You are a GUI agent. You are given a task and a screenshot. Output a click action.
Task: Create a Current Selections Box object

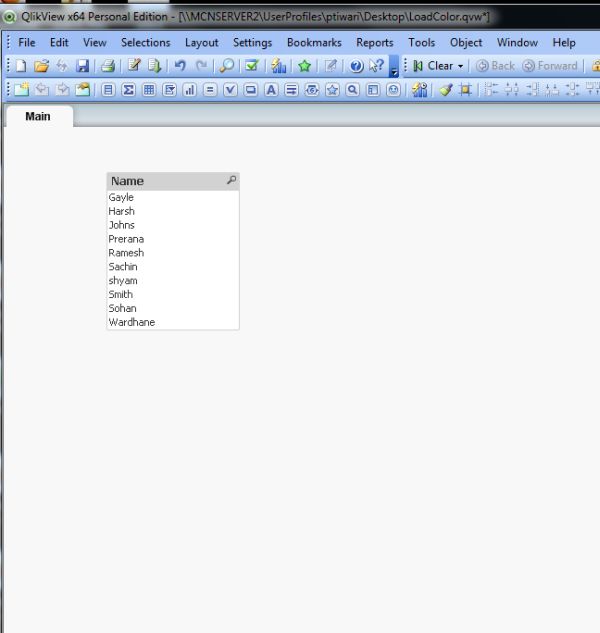[230, 90]
